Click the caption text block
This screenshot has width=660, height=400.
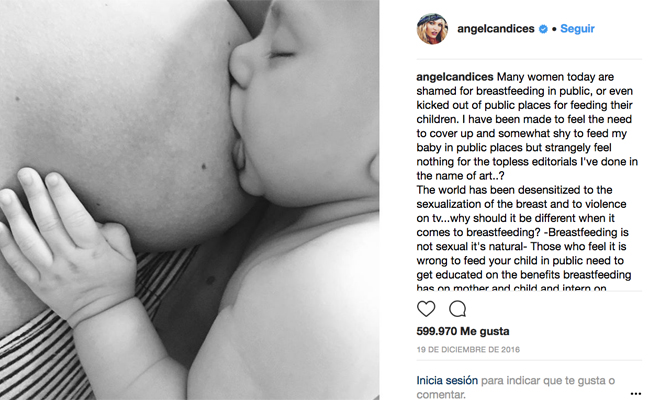[527, 182]
